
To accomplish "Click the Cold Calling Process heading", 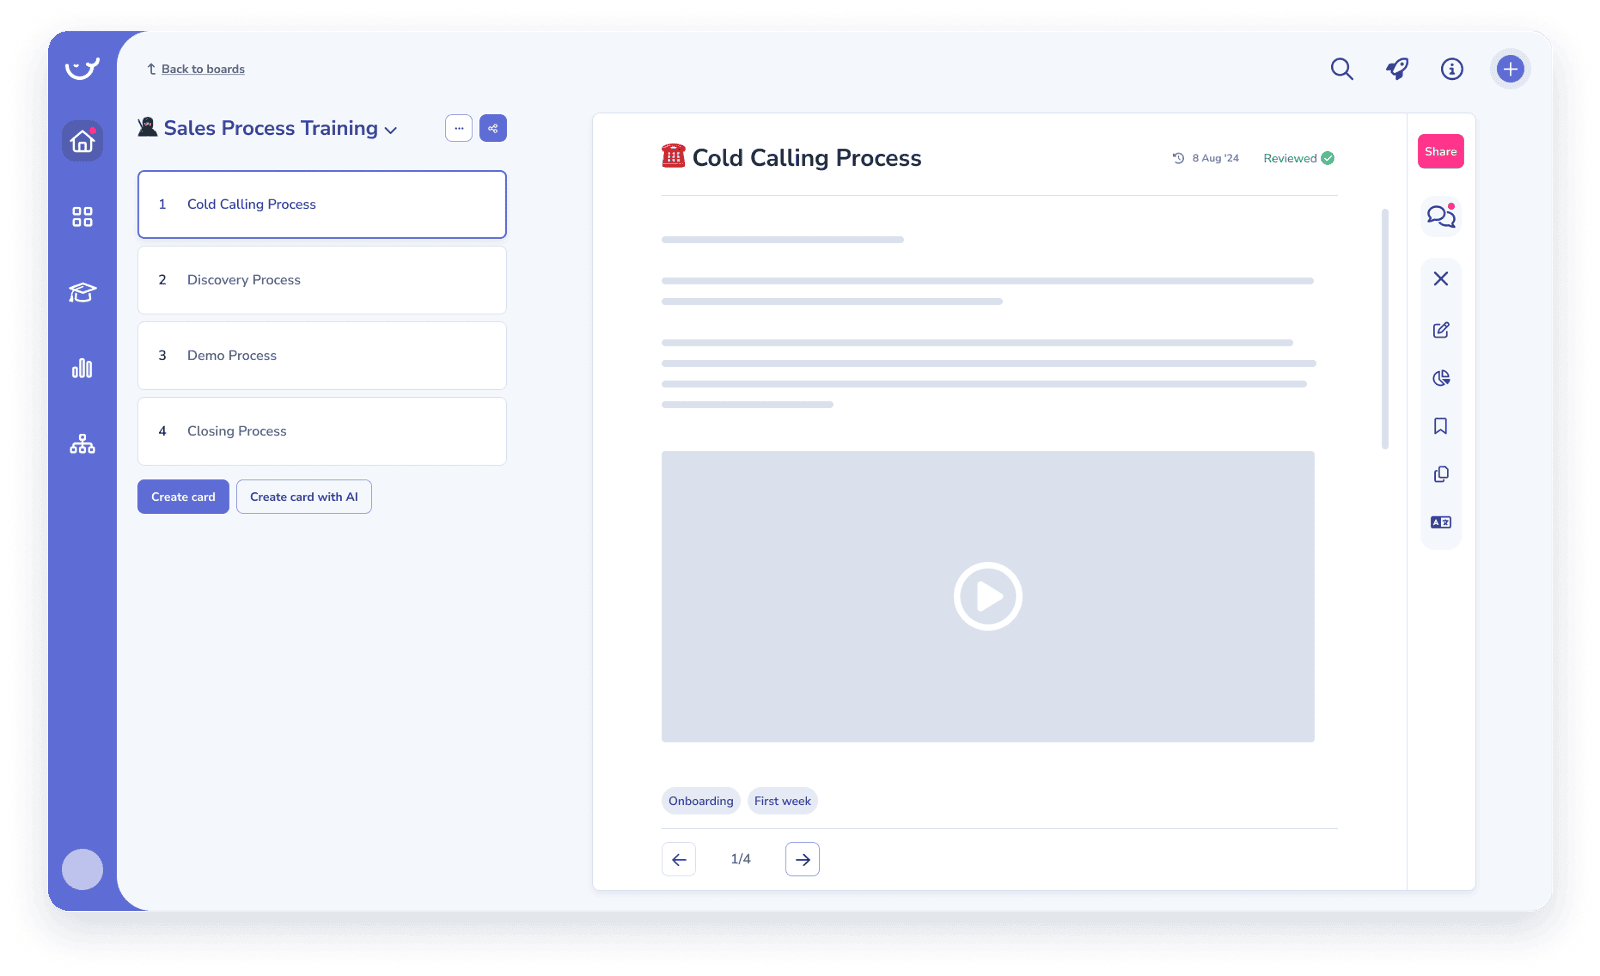I will click(x=807, y=158).
